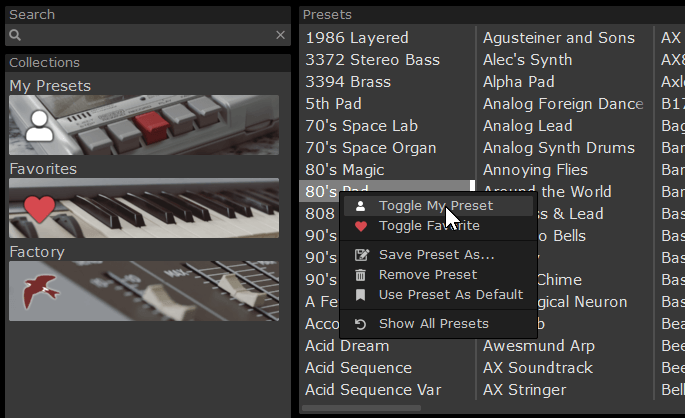Select the Awesmund Arp preset
Screen dimensions: 685x418
(539, 346)
